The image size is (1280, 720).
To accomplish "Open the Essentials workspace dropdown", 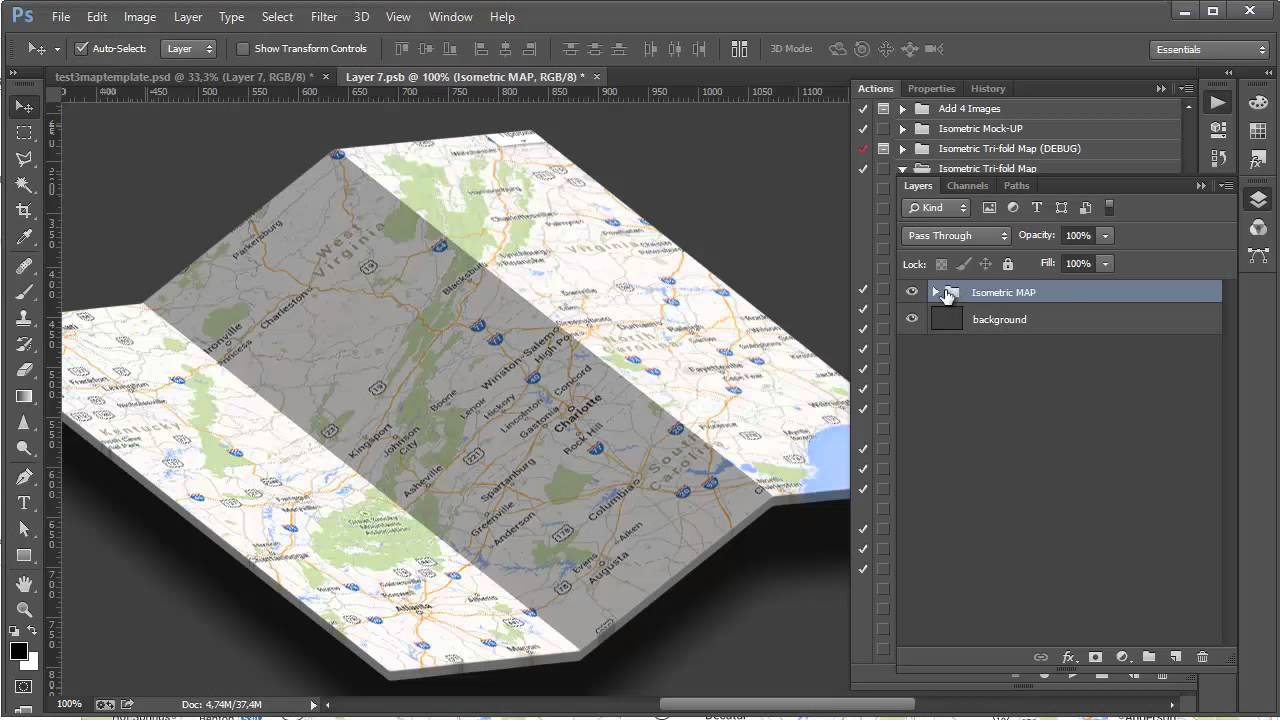I will [x=1208, y=49].
